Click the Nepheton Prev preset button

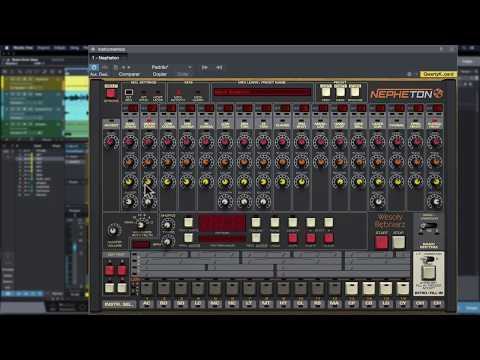326,91
